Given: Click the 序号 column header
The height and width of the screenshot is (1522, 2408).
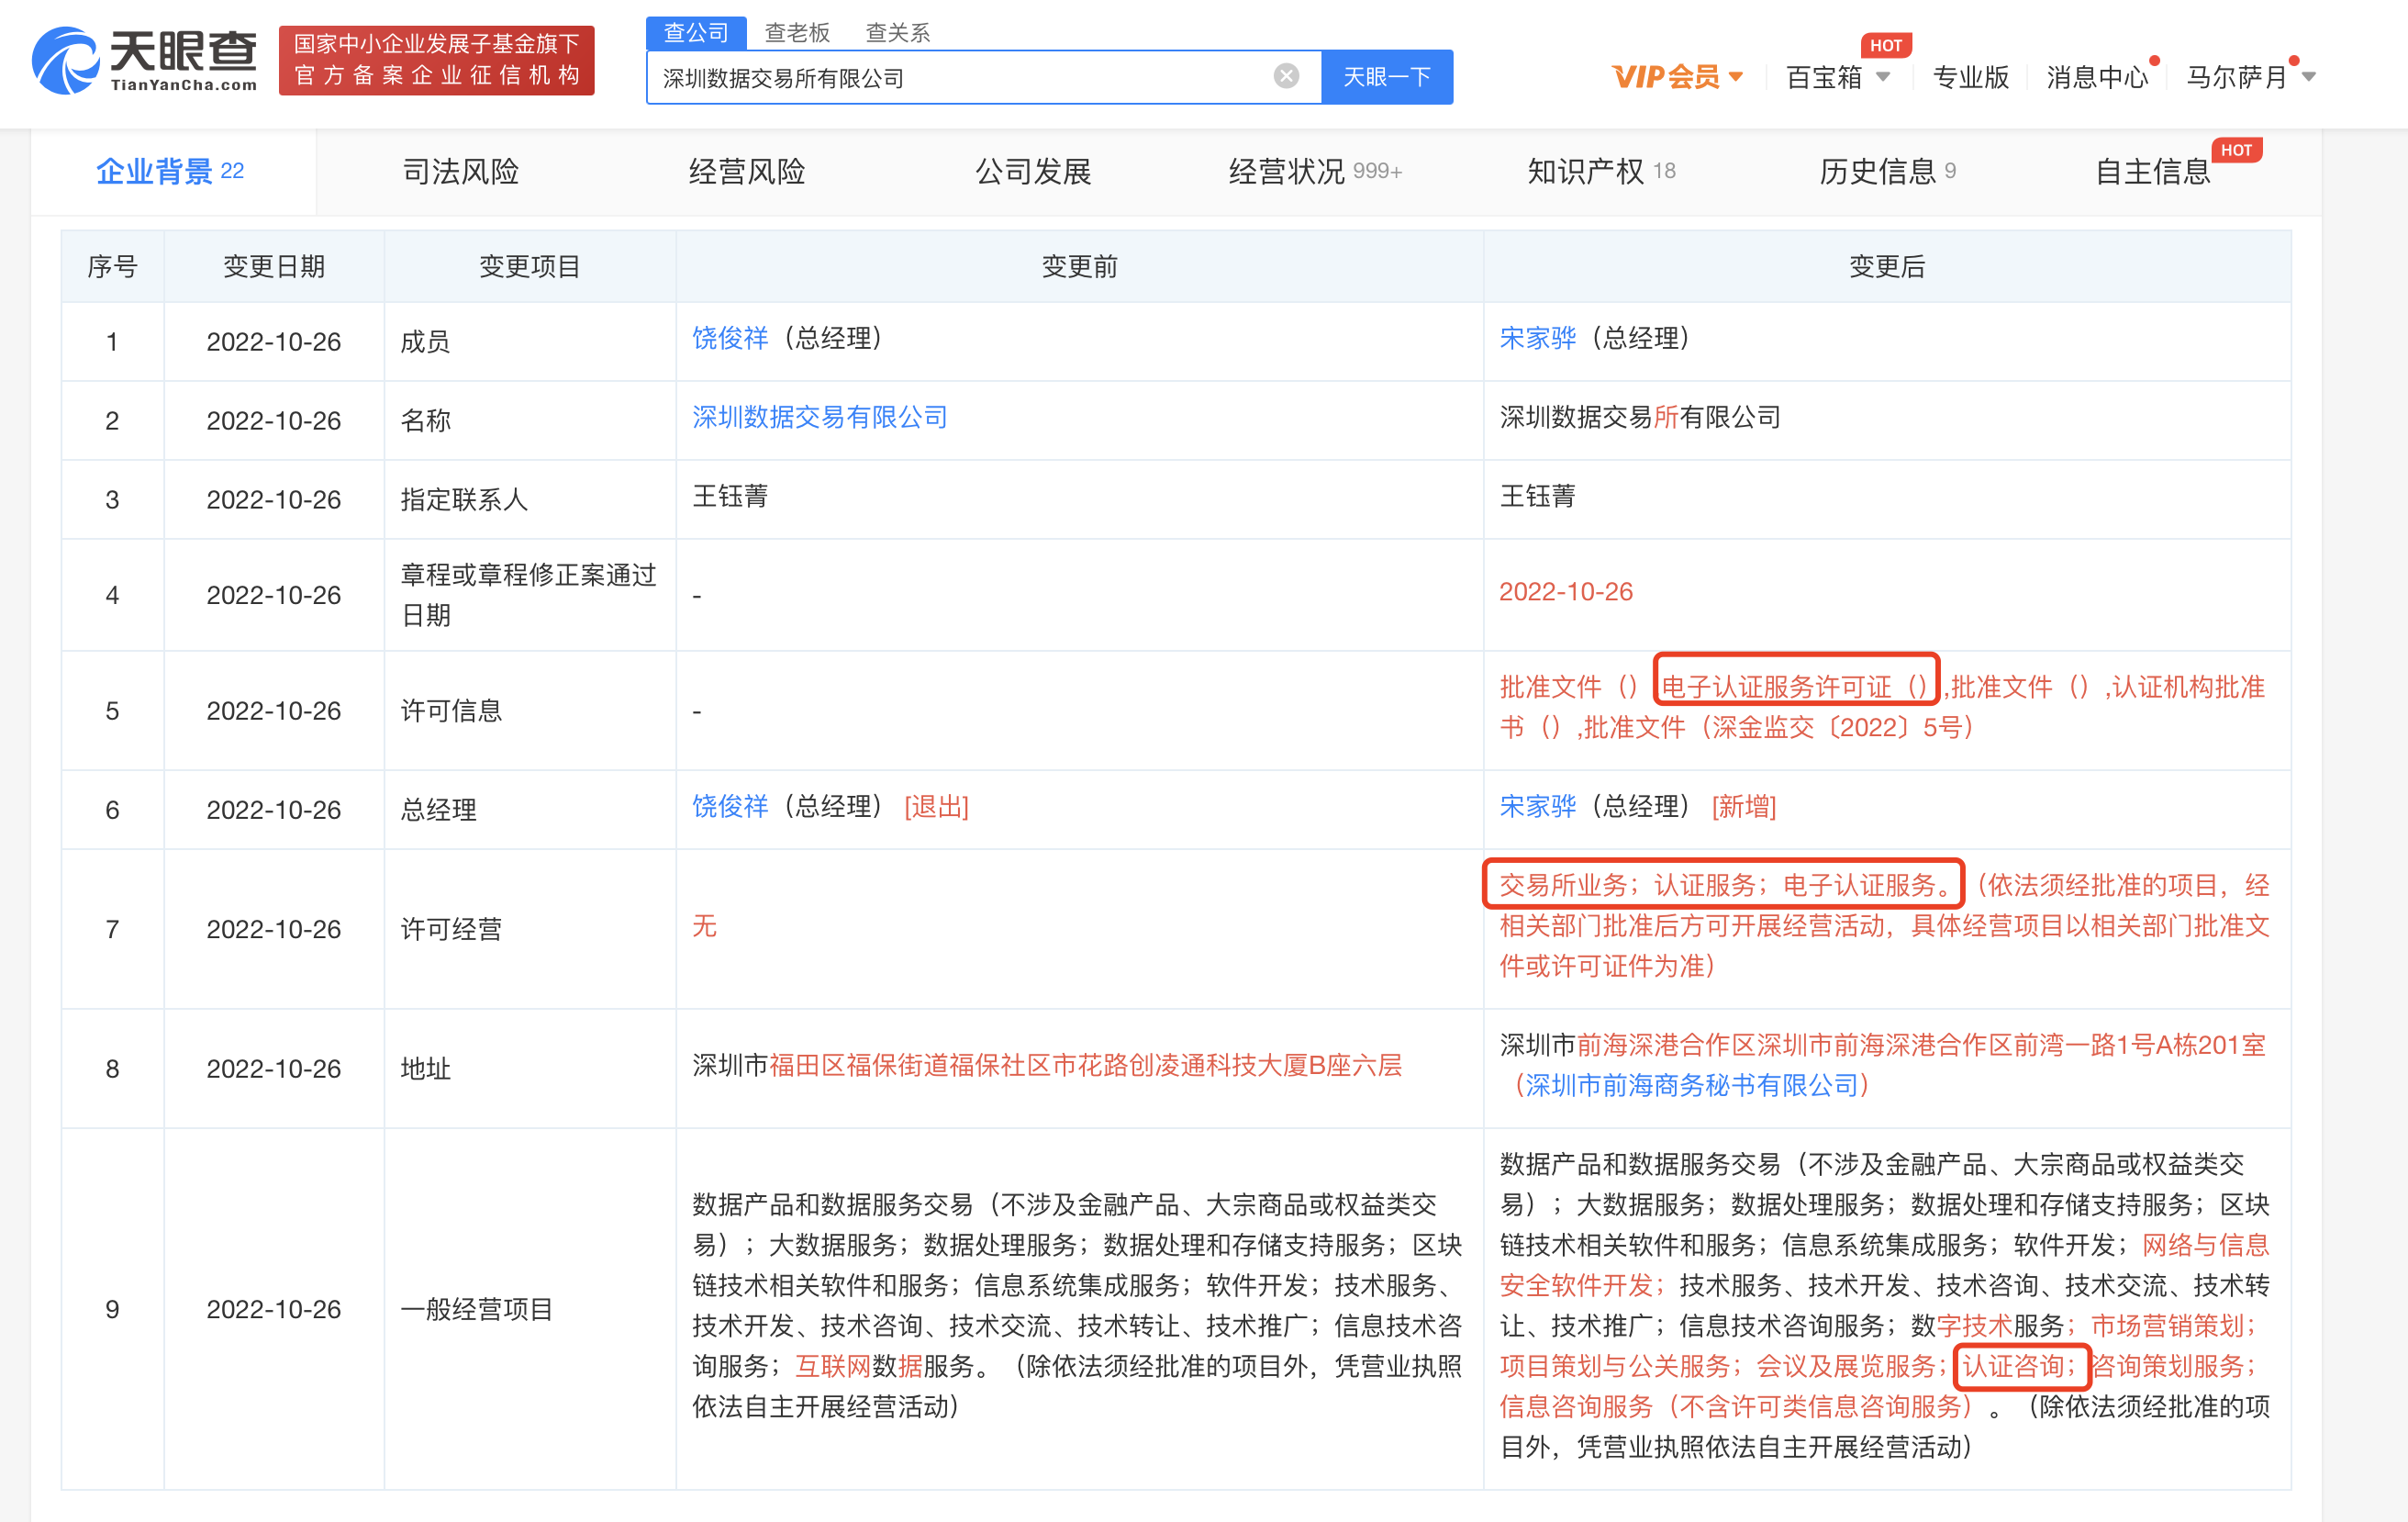Looking at the screenshot, I should pyautogui.click(x=112, y=267).
